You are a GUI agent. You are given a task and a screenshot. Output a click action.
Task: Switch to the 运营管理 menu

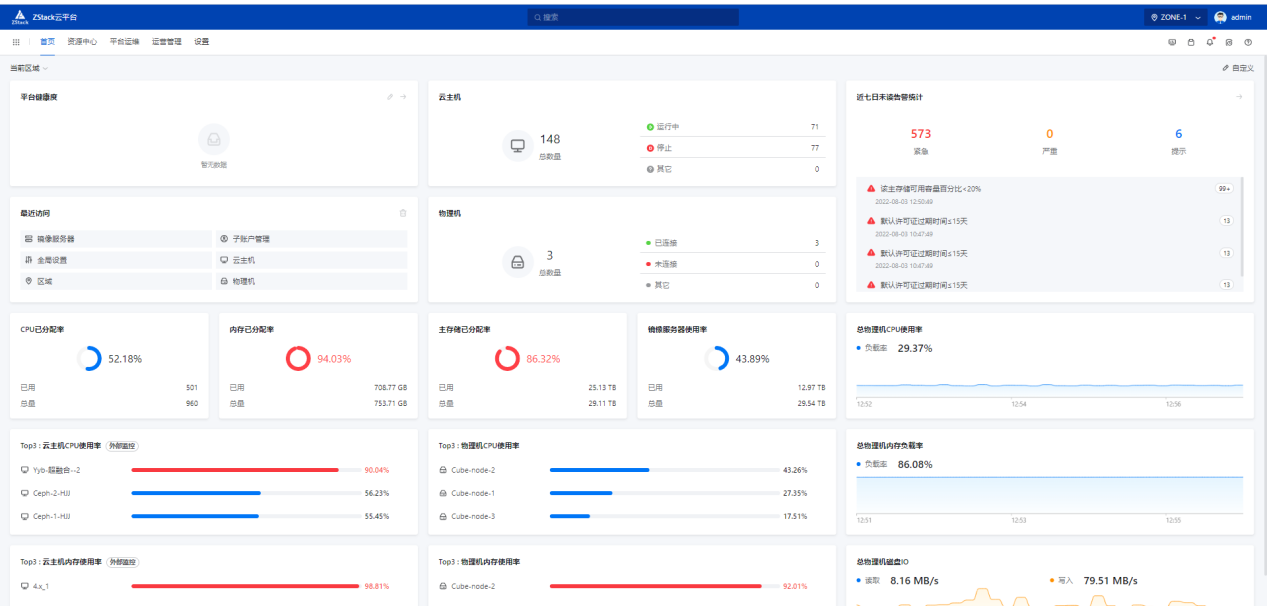click(x=166, y=42)
